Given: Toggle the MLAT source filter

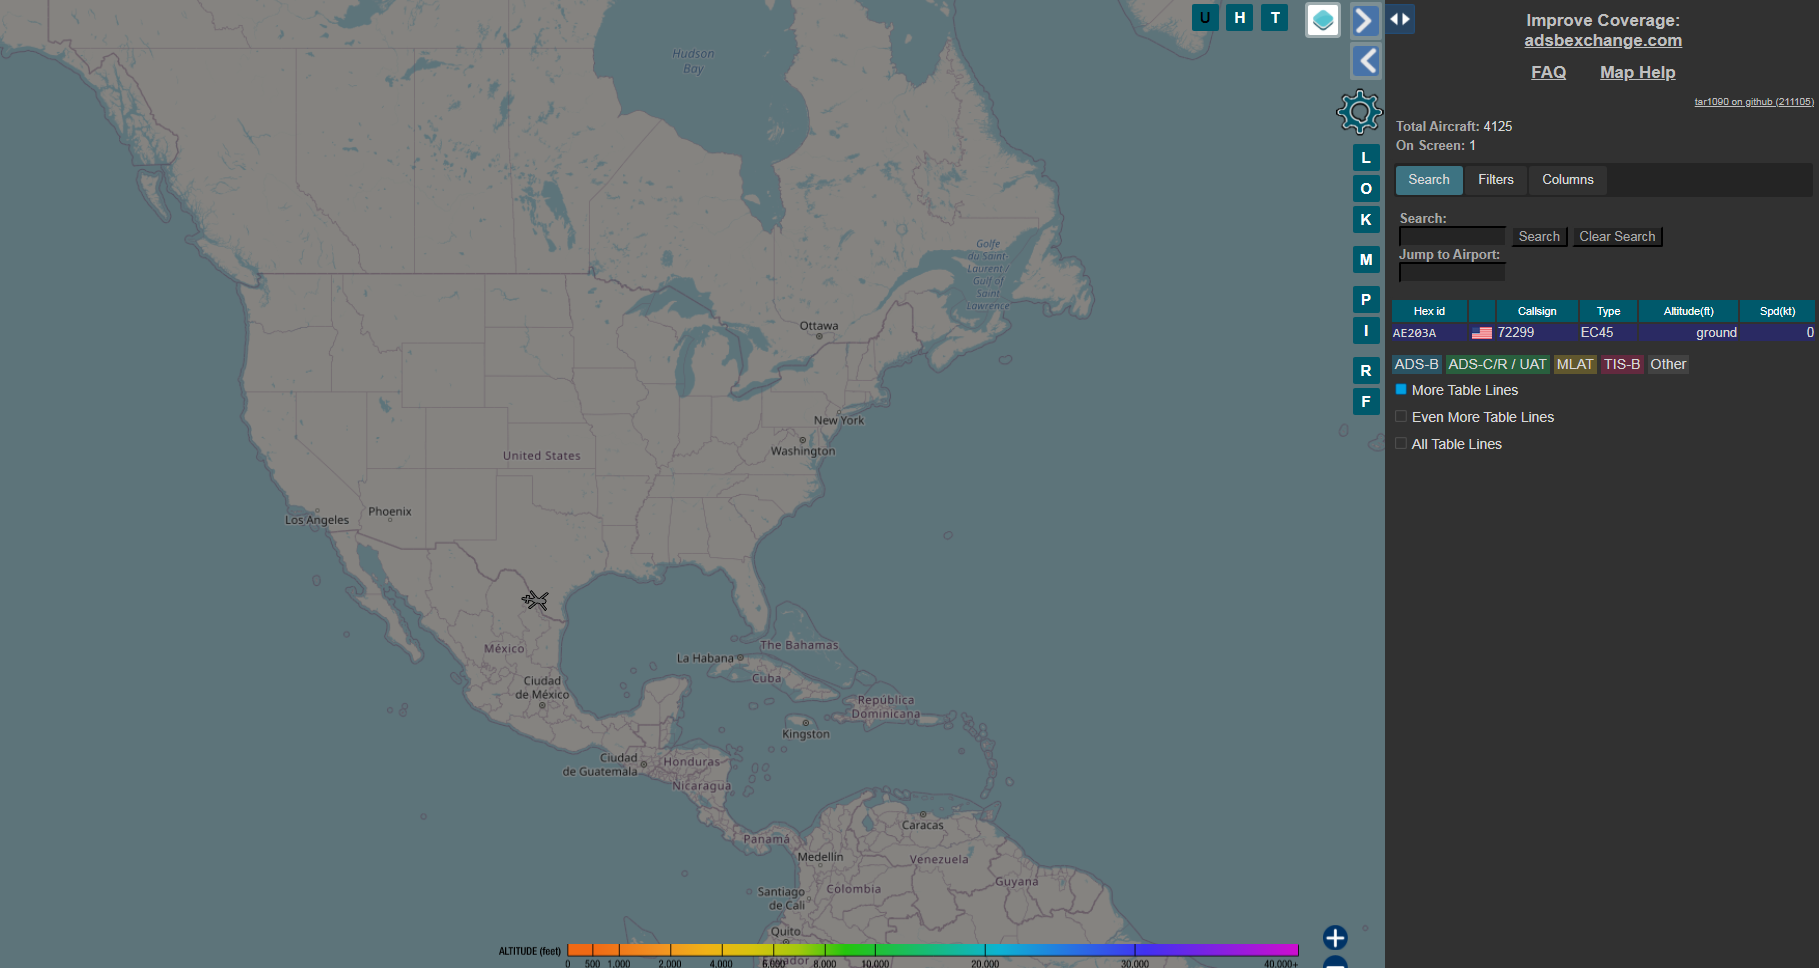Looking at the screenshot, I should tap(1575, 365).
